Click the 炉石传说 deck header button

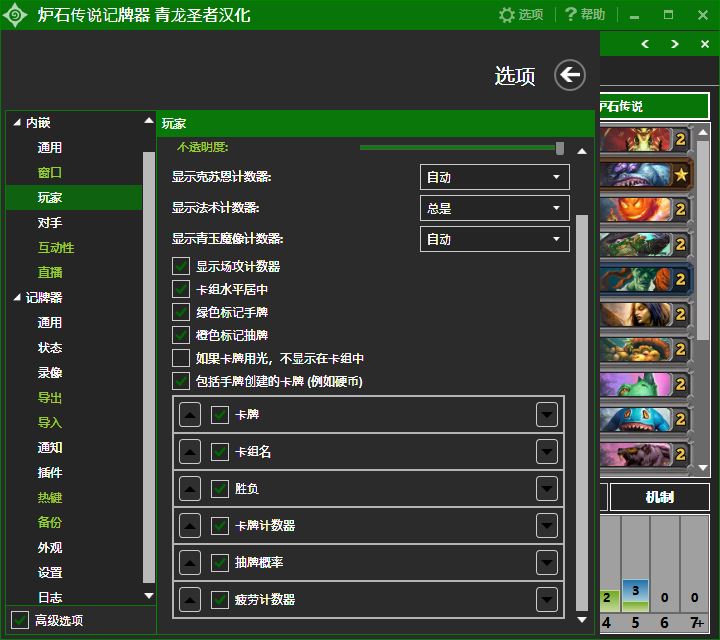coord(654,107)
